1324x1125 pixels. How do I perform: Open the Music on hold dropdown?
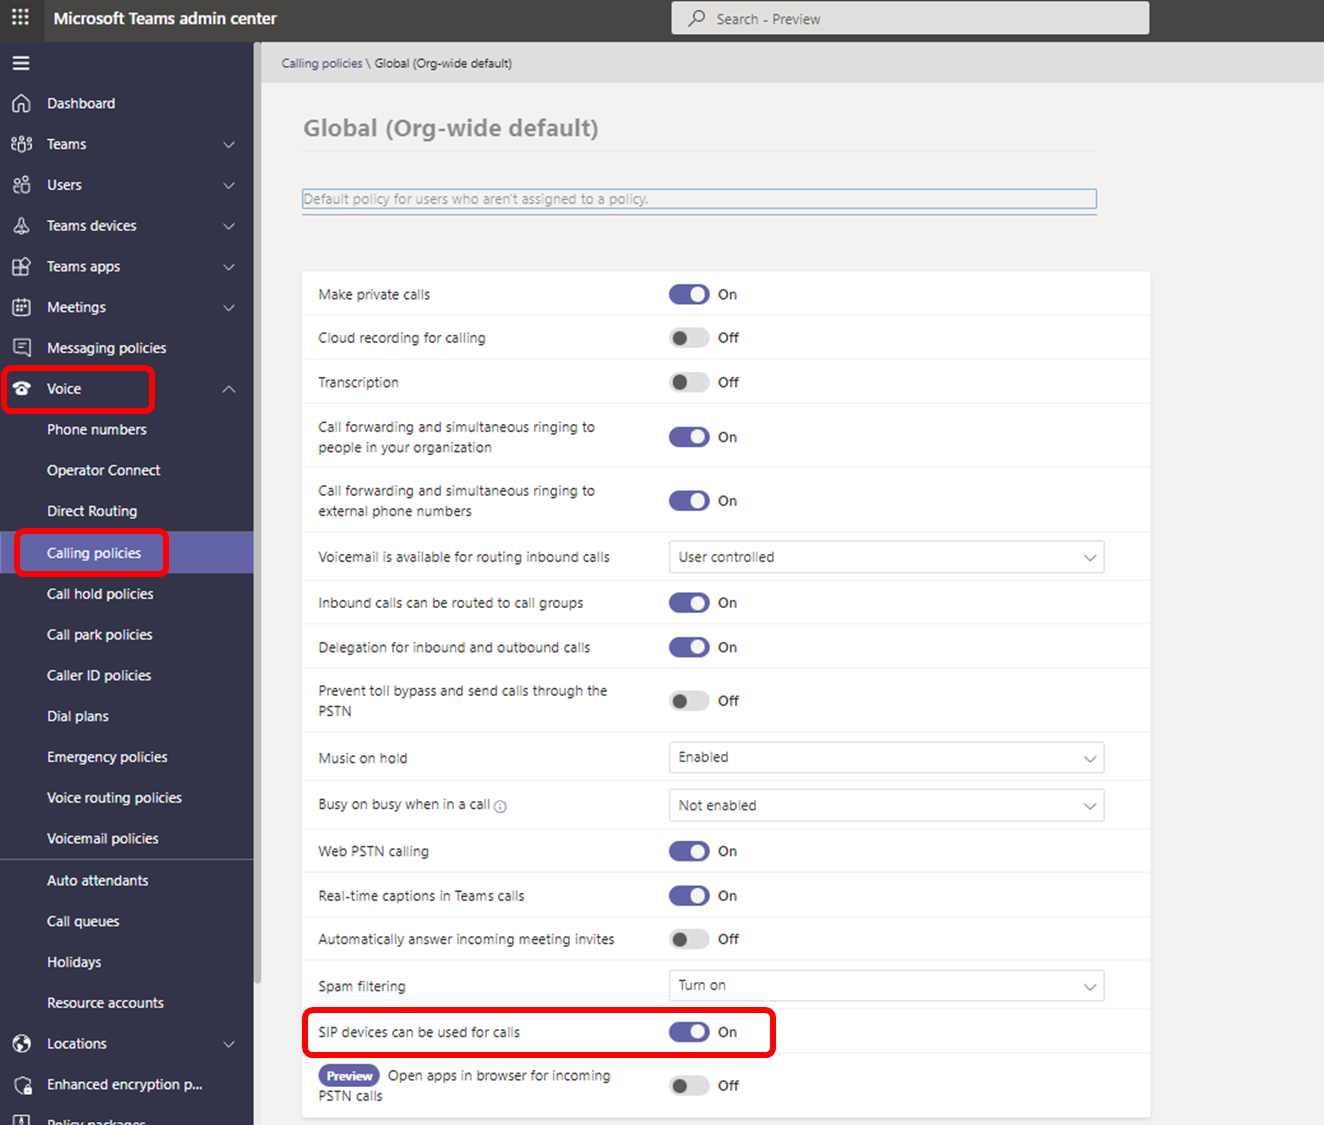886,758
